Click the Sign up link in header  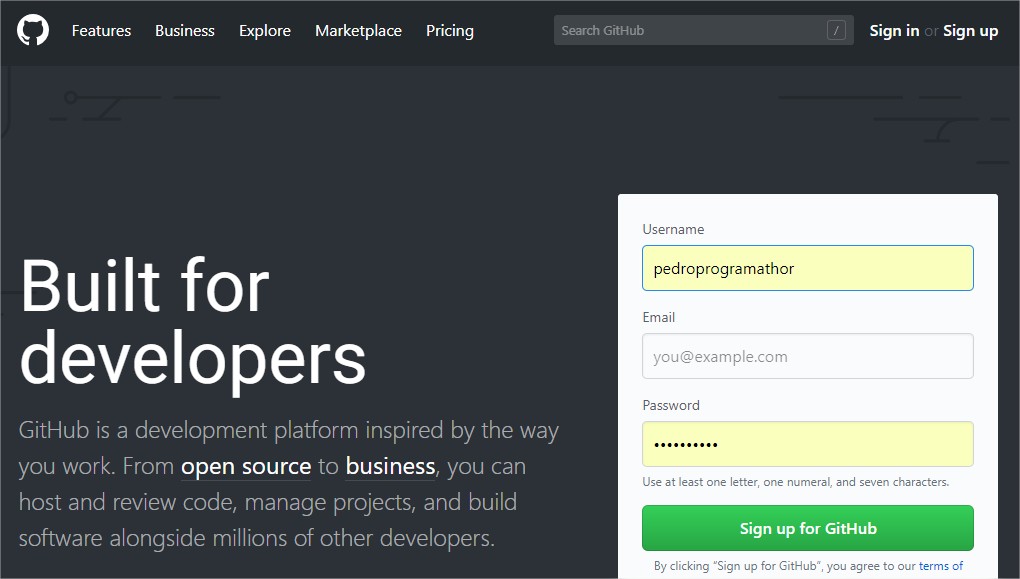tap(970, 30)
